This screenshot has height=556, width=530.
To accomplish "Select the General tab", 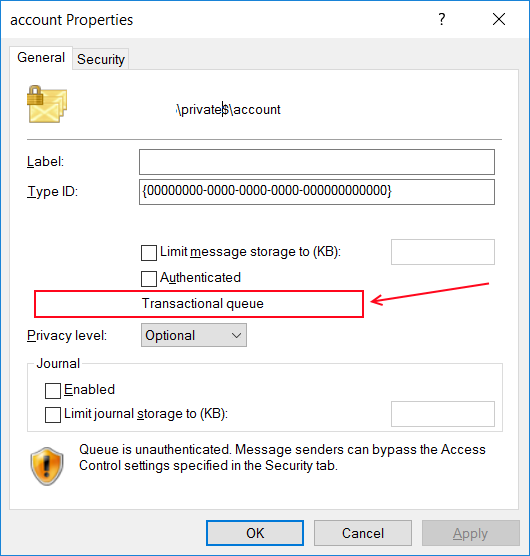I will [x=41, y=57].
